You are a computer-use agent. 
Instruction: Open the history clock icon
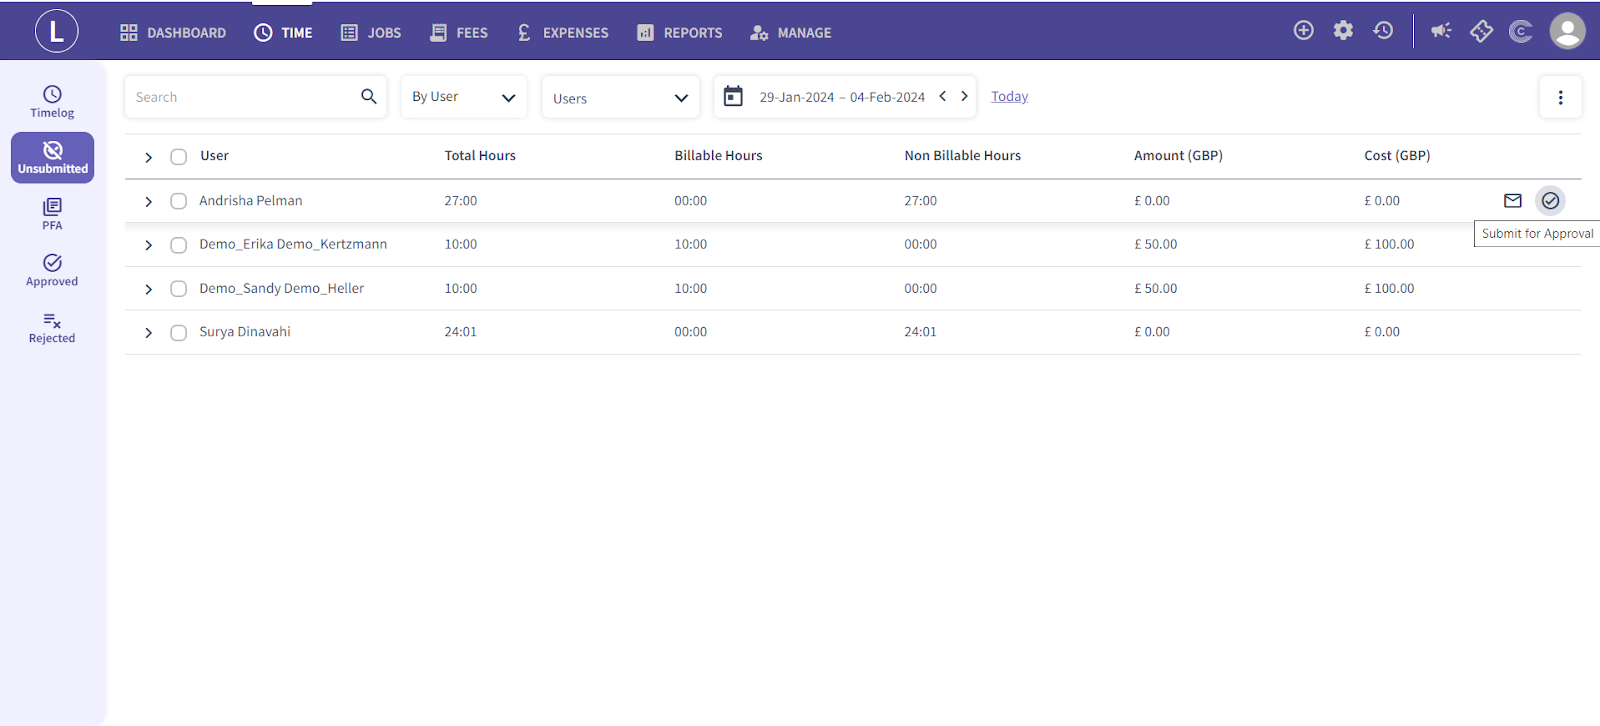pyautogui.click(x=1383, y=30)
